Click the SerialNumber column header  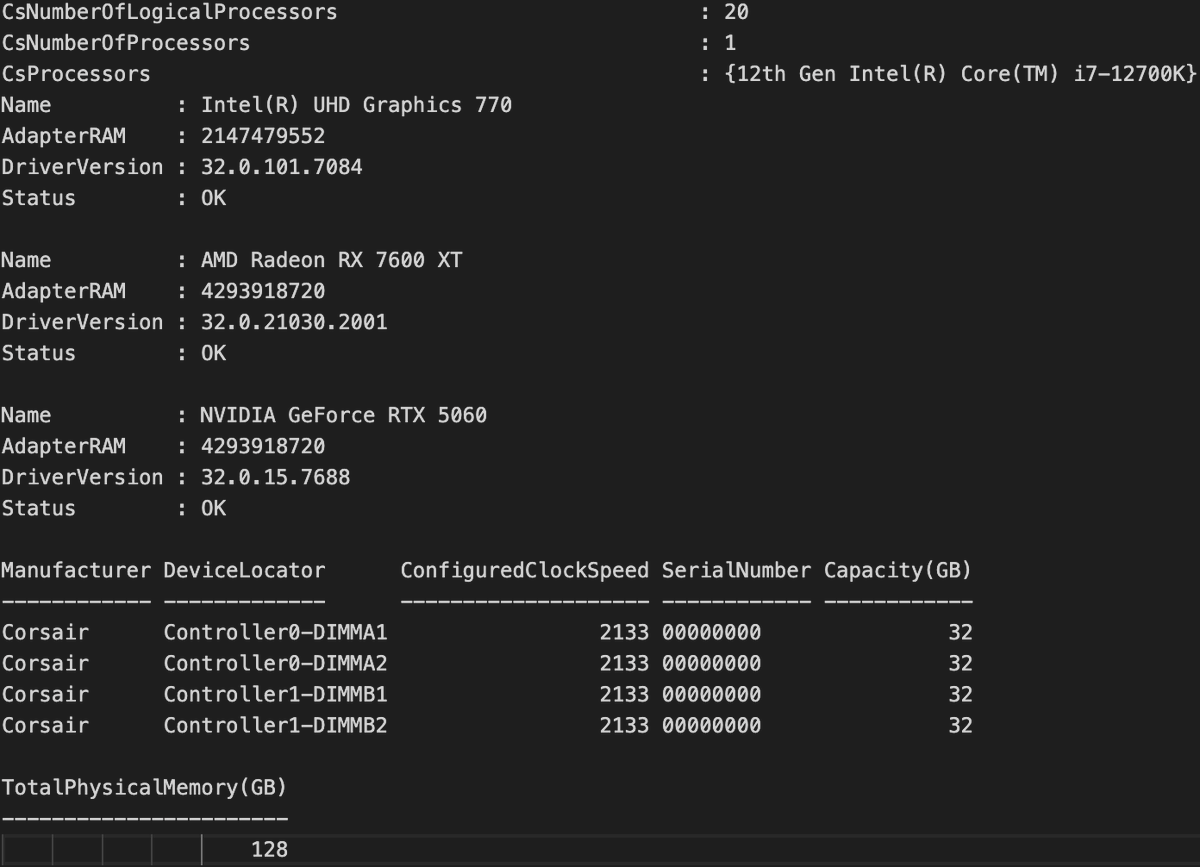pos(737,571)
